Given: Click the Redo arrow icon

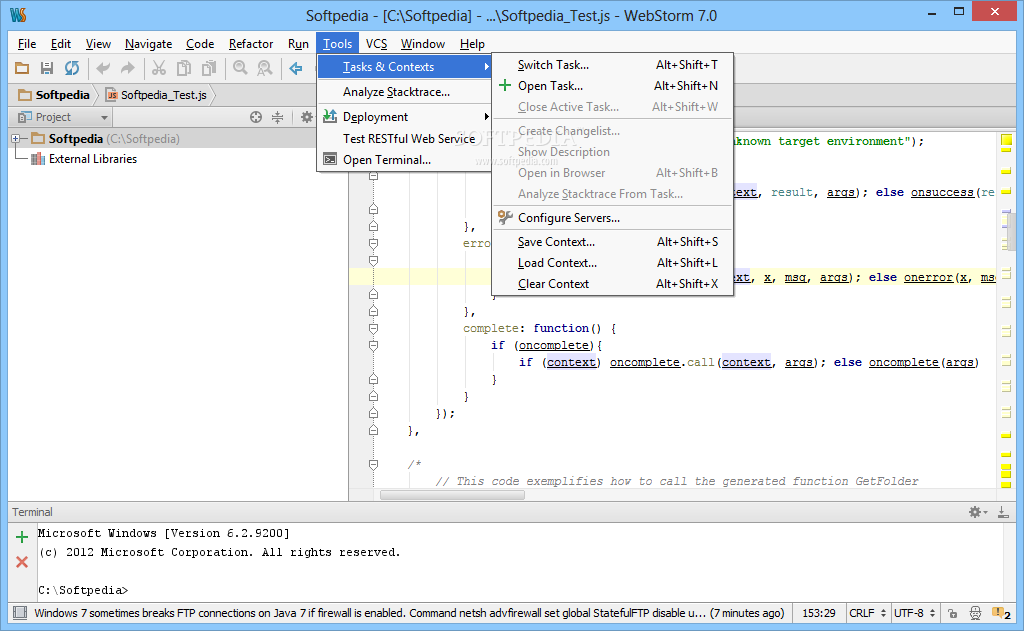Looking at the screenshot, I should [x=128, y=68].
